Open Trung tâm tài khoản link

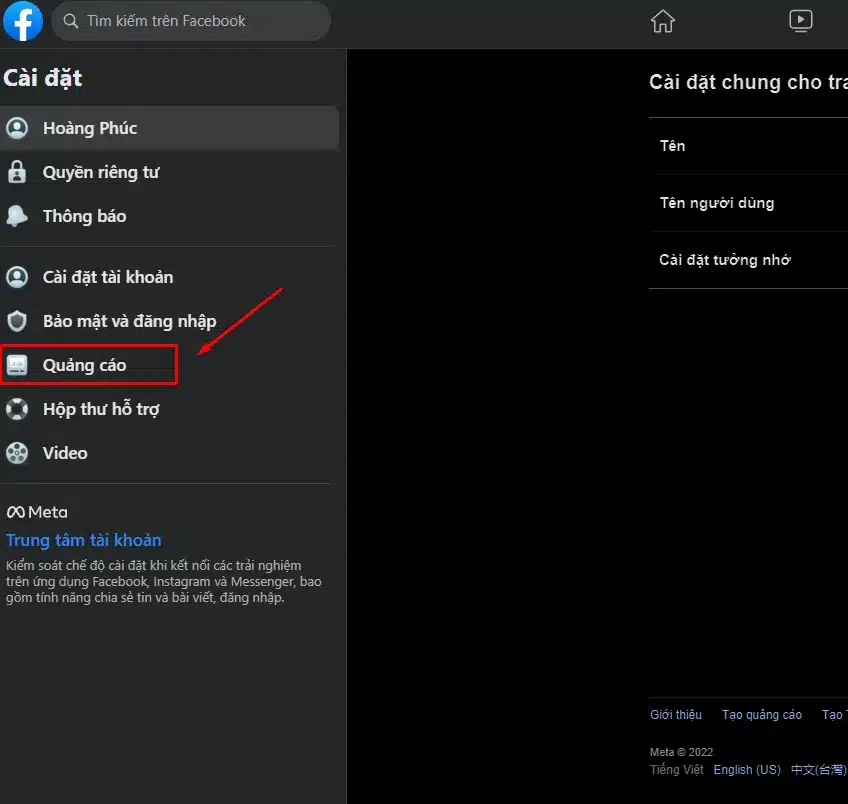tap(84, 540)
